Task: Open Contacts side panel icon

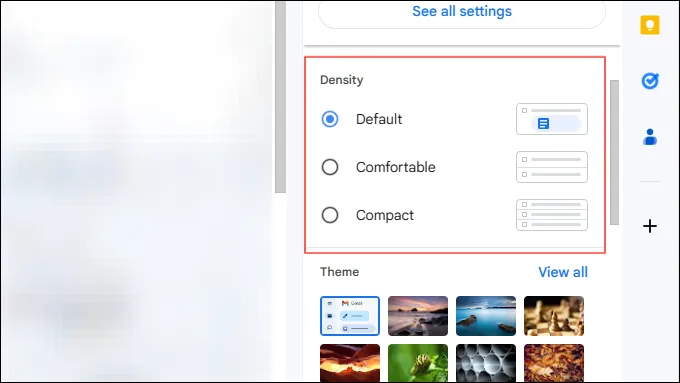Action: (x=650, y=137)
